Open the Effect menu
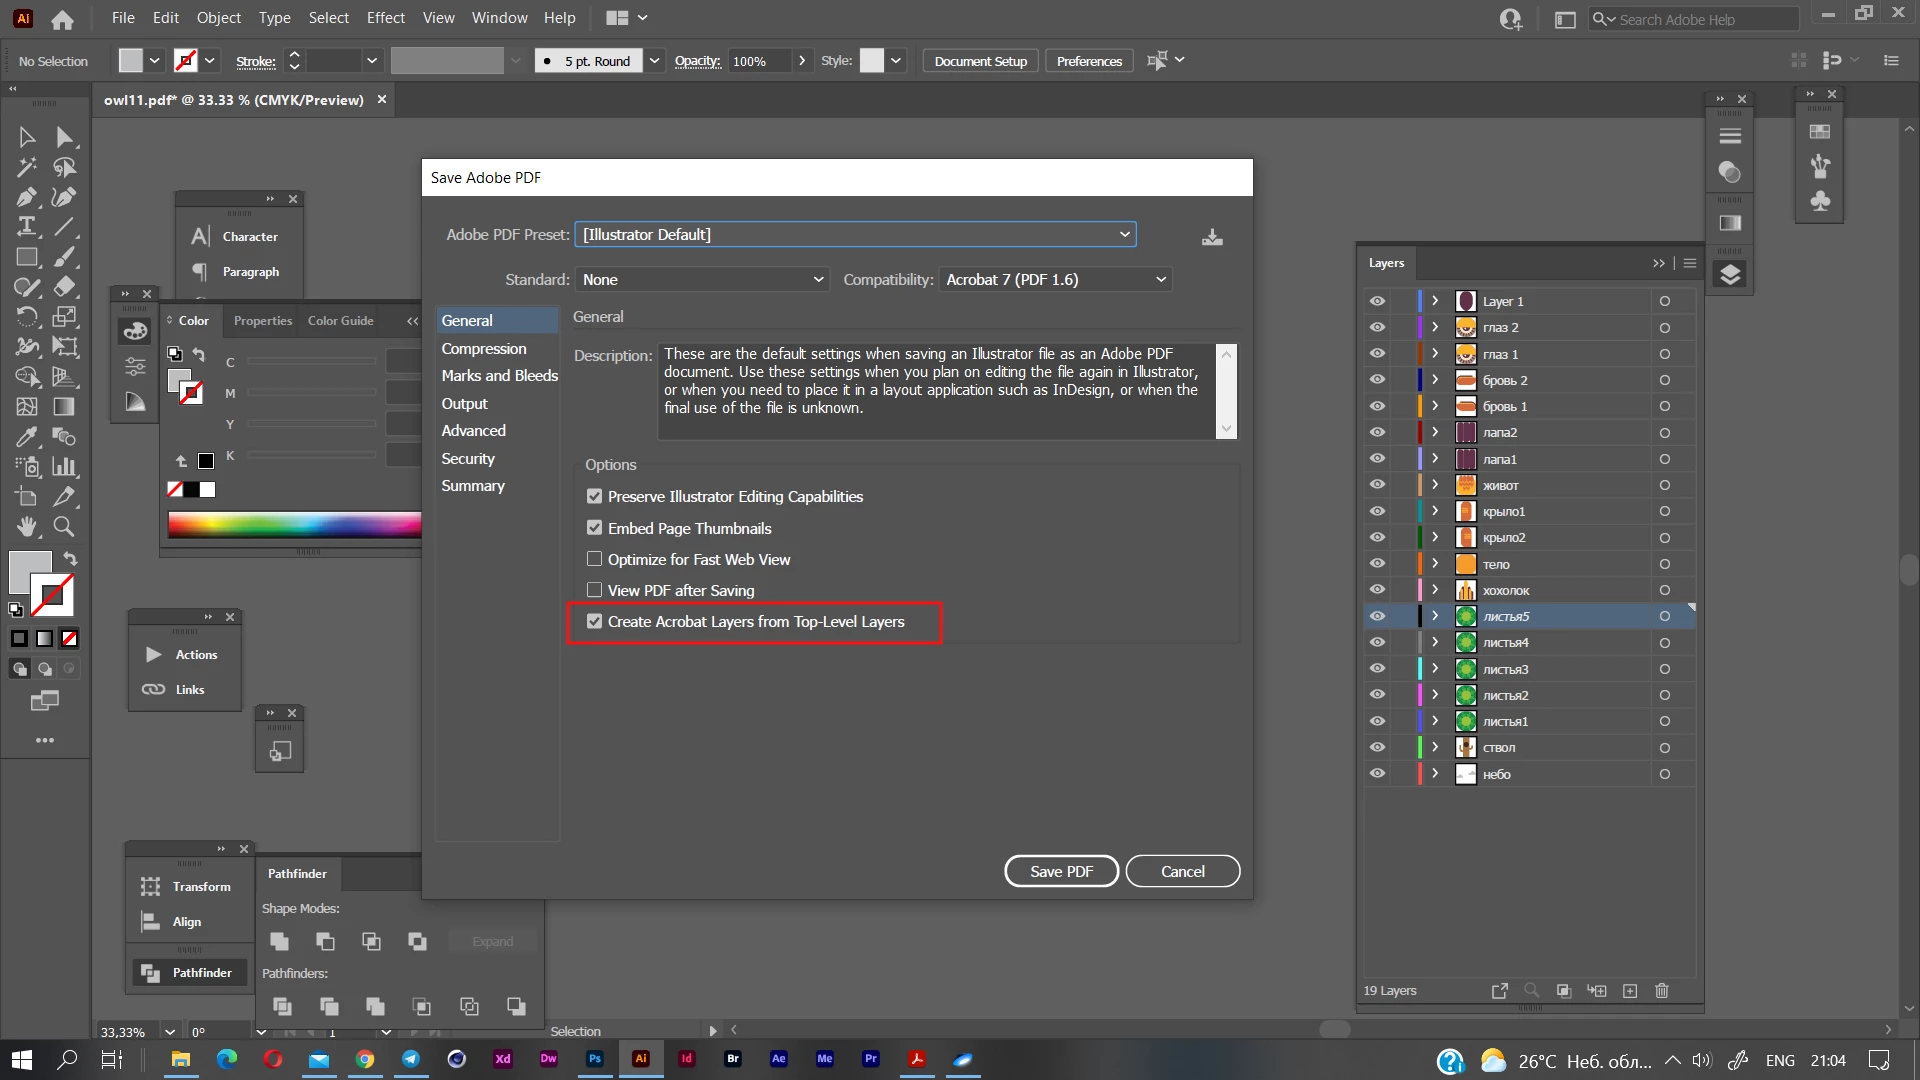The image size is (1920, 1080). (385, 18)
